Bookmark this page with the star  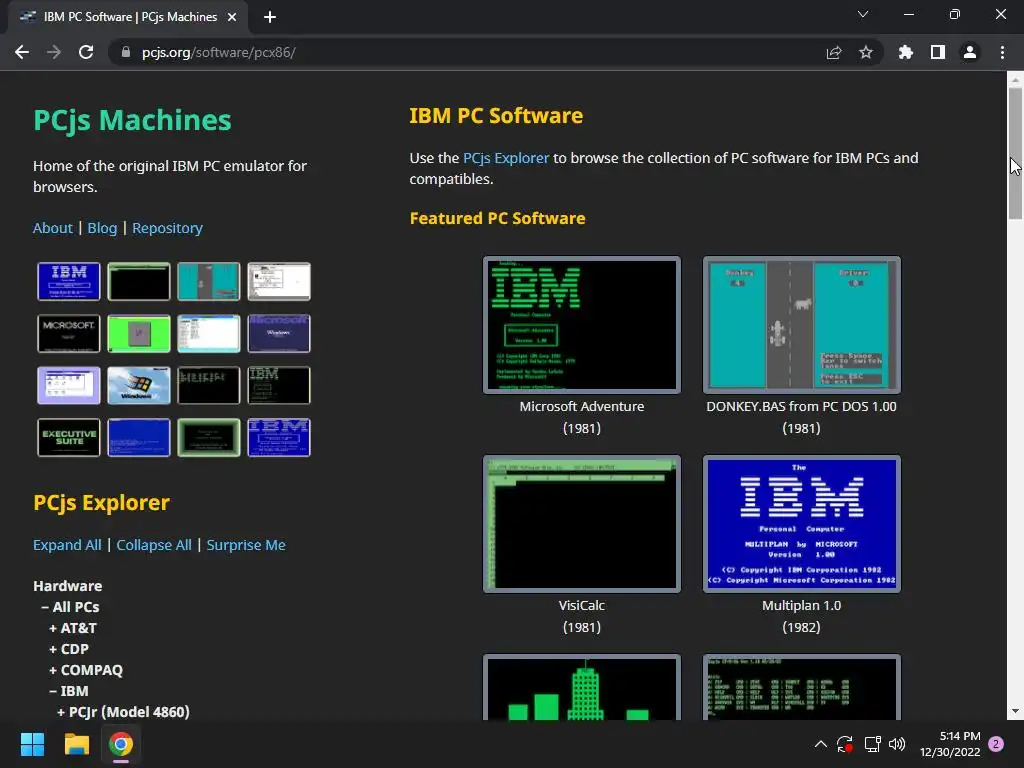865,52
